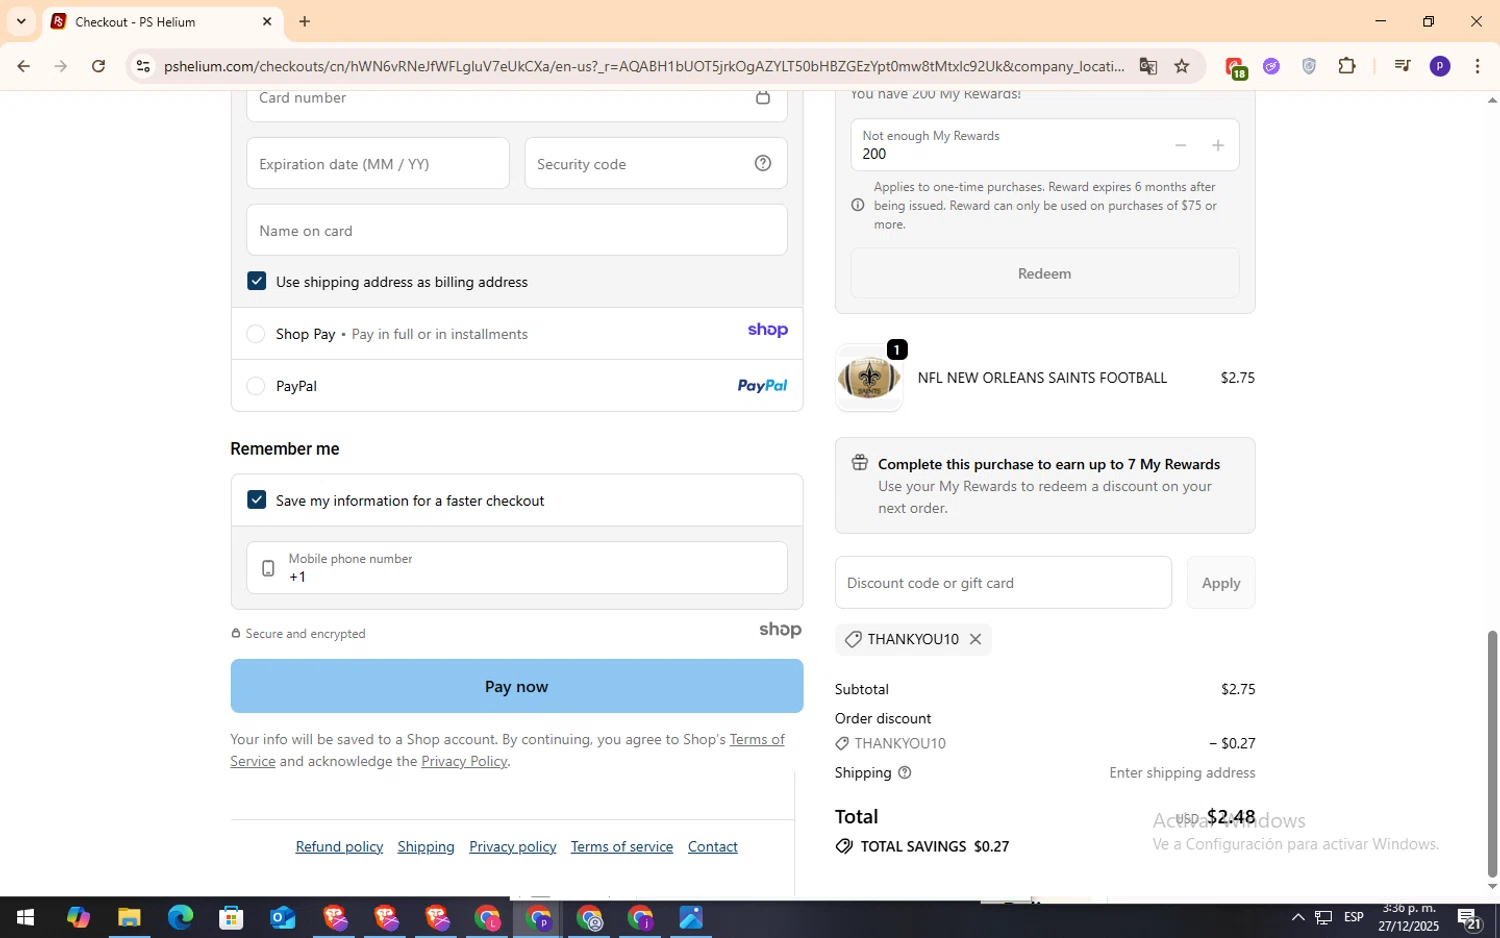View site information icon in the address bar
Viewport: 1500px width, 938px height.
pyautogui.click(x=143, y=66)
